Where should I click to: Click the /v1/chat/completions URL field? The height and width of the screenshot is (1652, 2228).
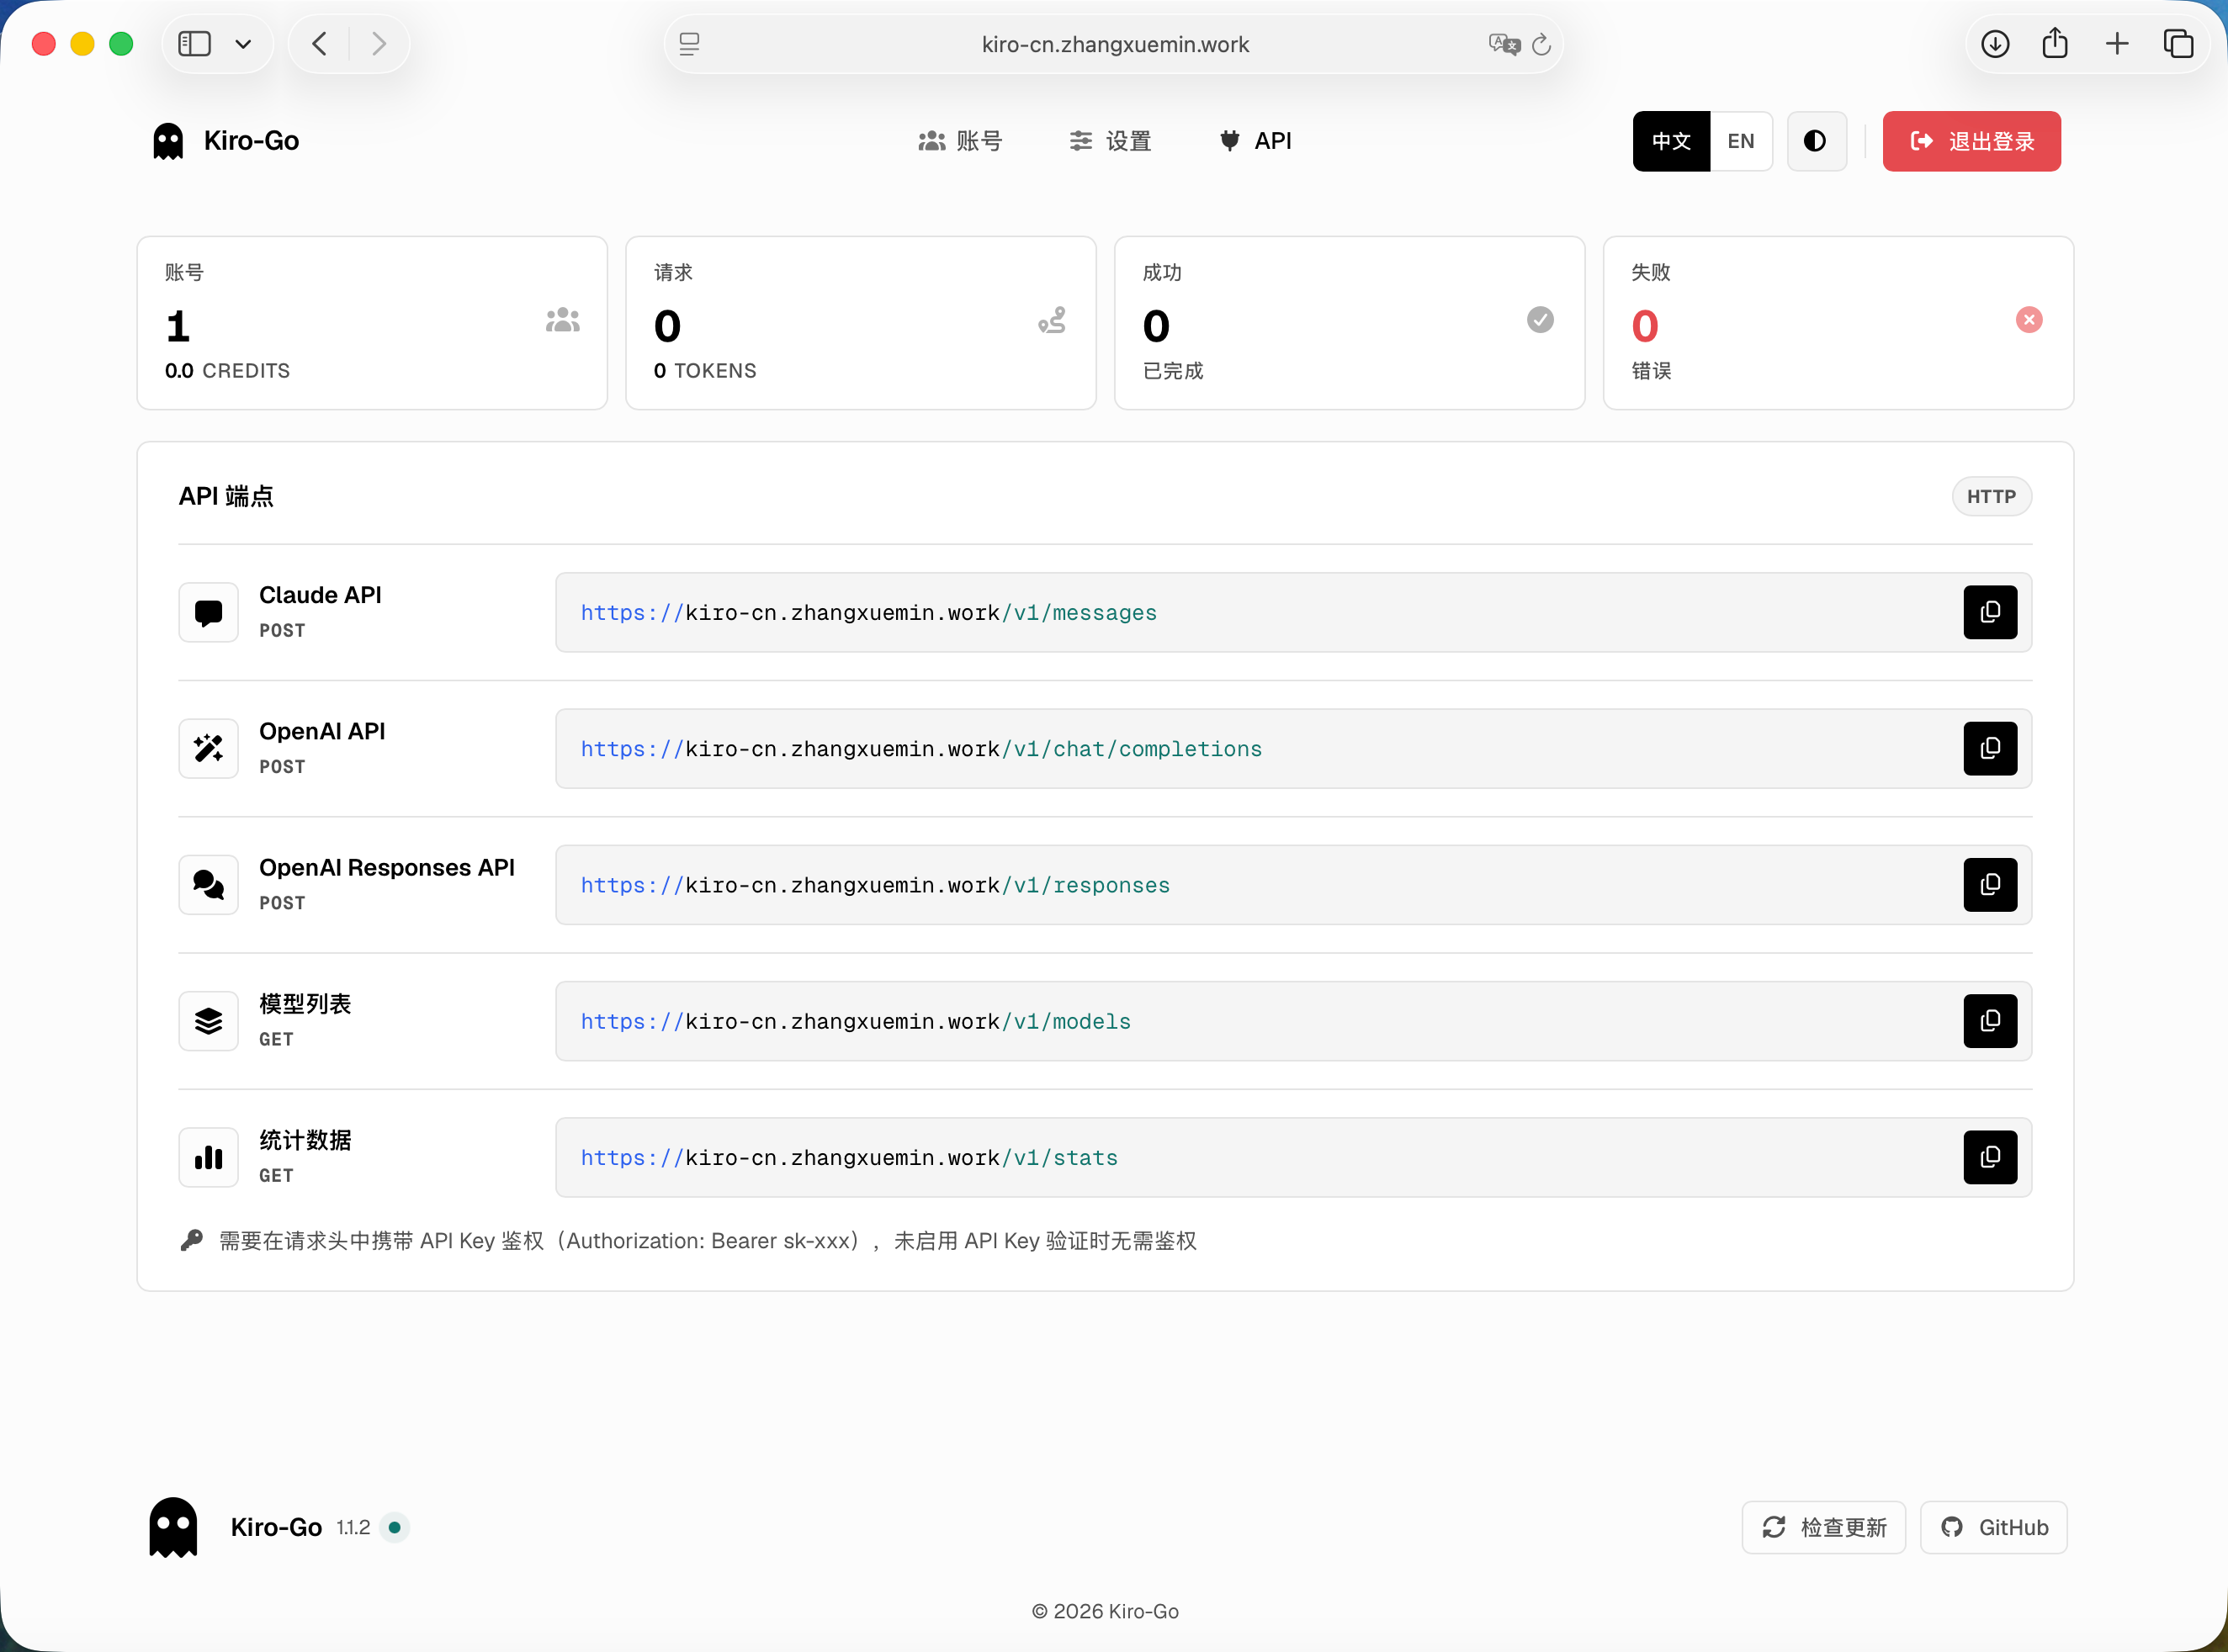point(1293,748)
